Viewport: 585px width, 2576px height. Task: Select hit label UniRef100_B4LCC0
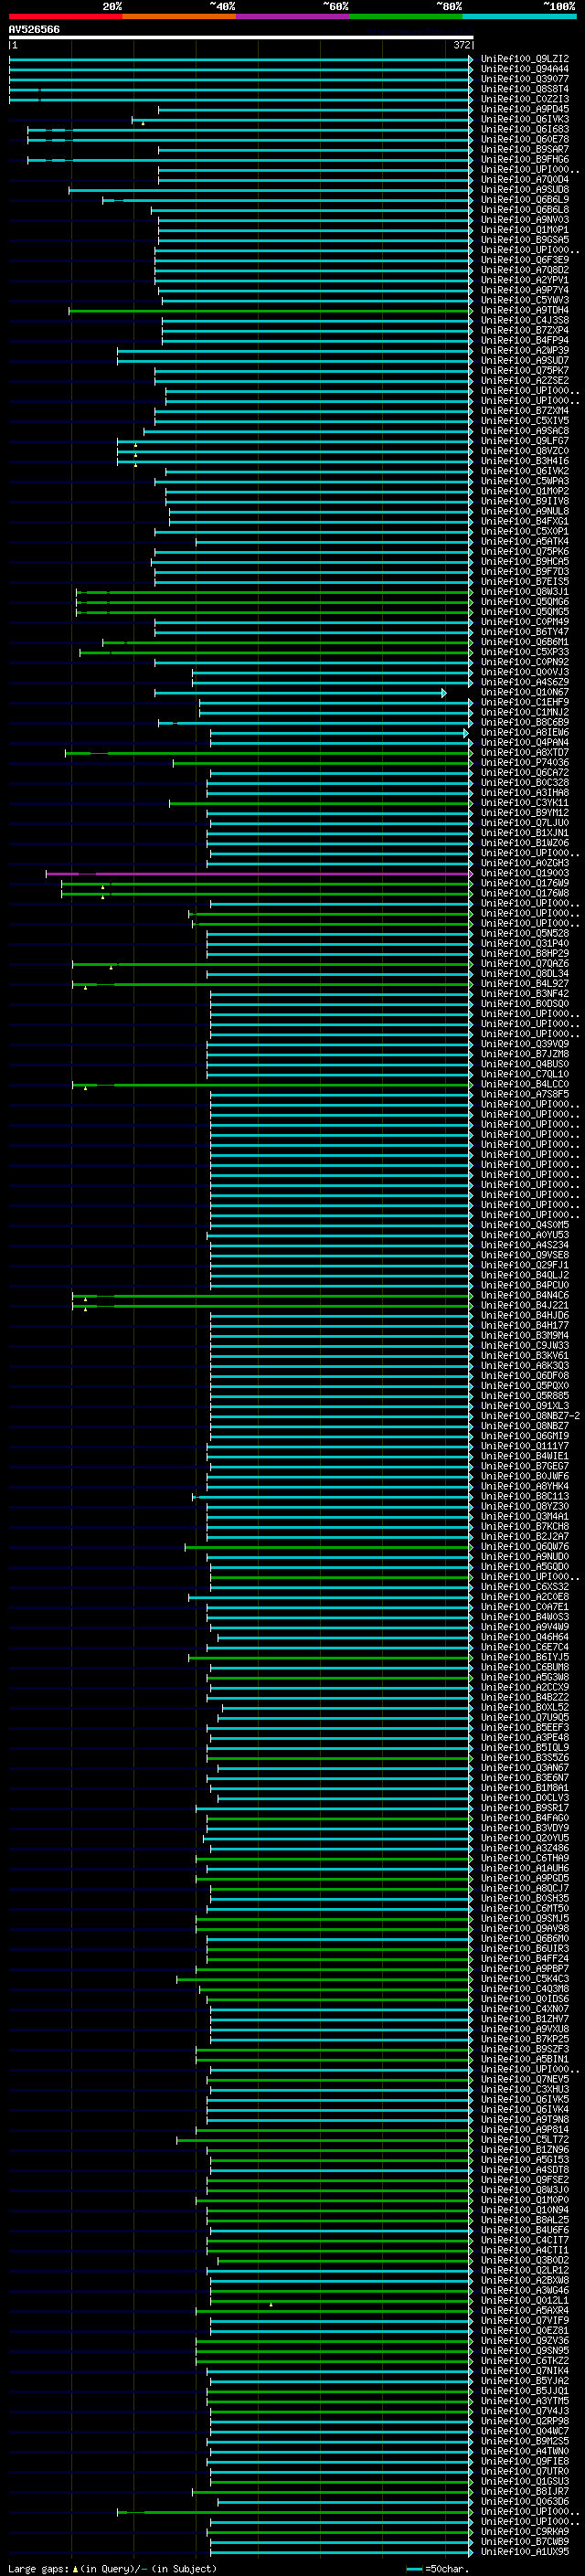(x=524, y=1084)
